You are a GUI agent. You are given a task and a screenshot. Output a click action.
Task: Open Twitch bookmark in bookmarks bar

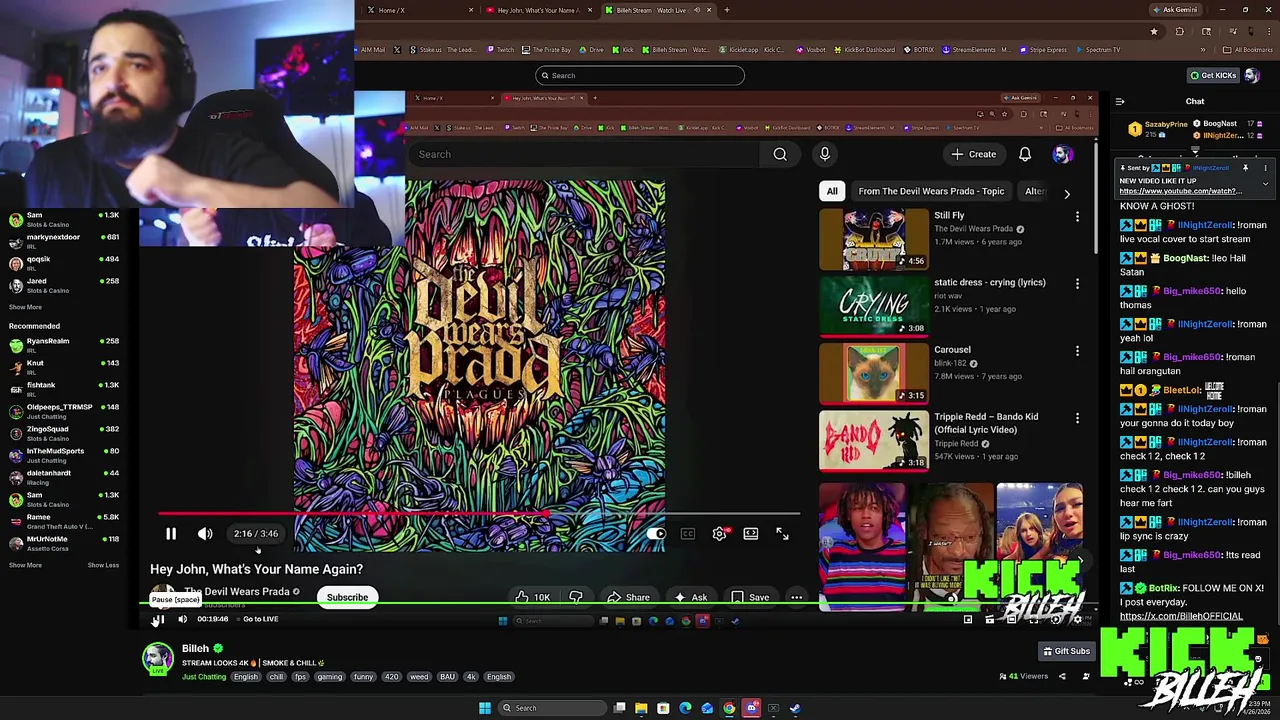(x=500, y=49)
